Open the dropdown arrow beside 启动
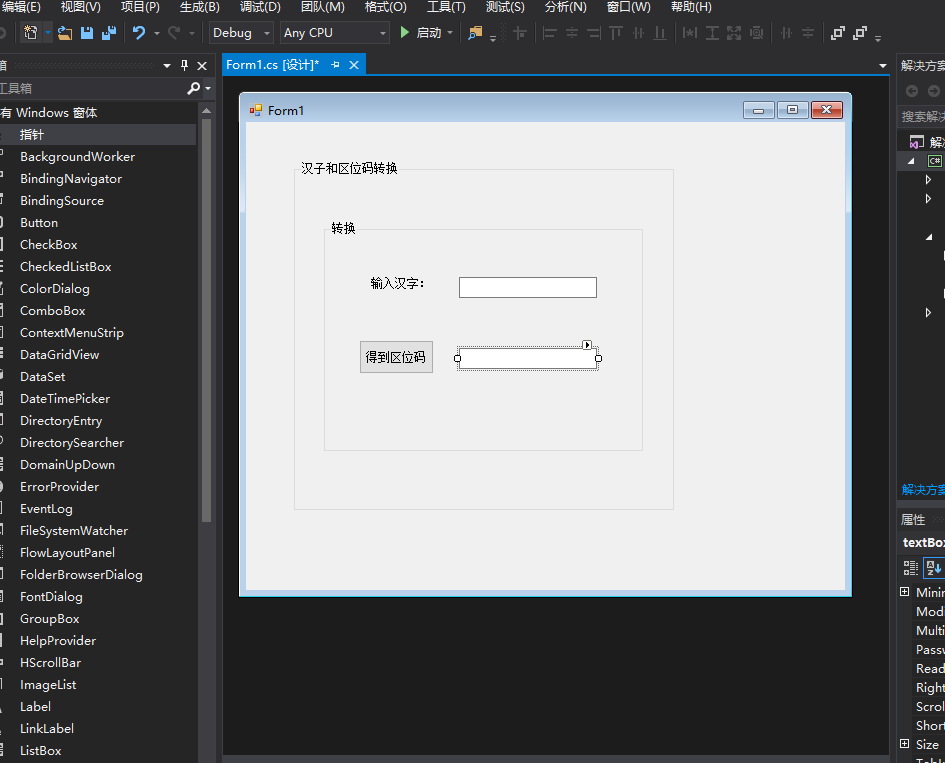 (x=450, y=33)
